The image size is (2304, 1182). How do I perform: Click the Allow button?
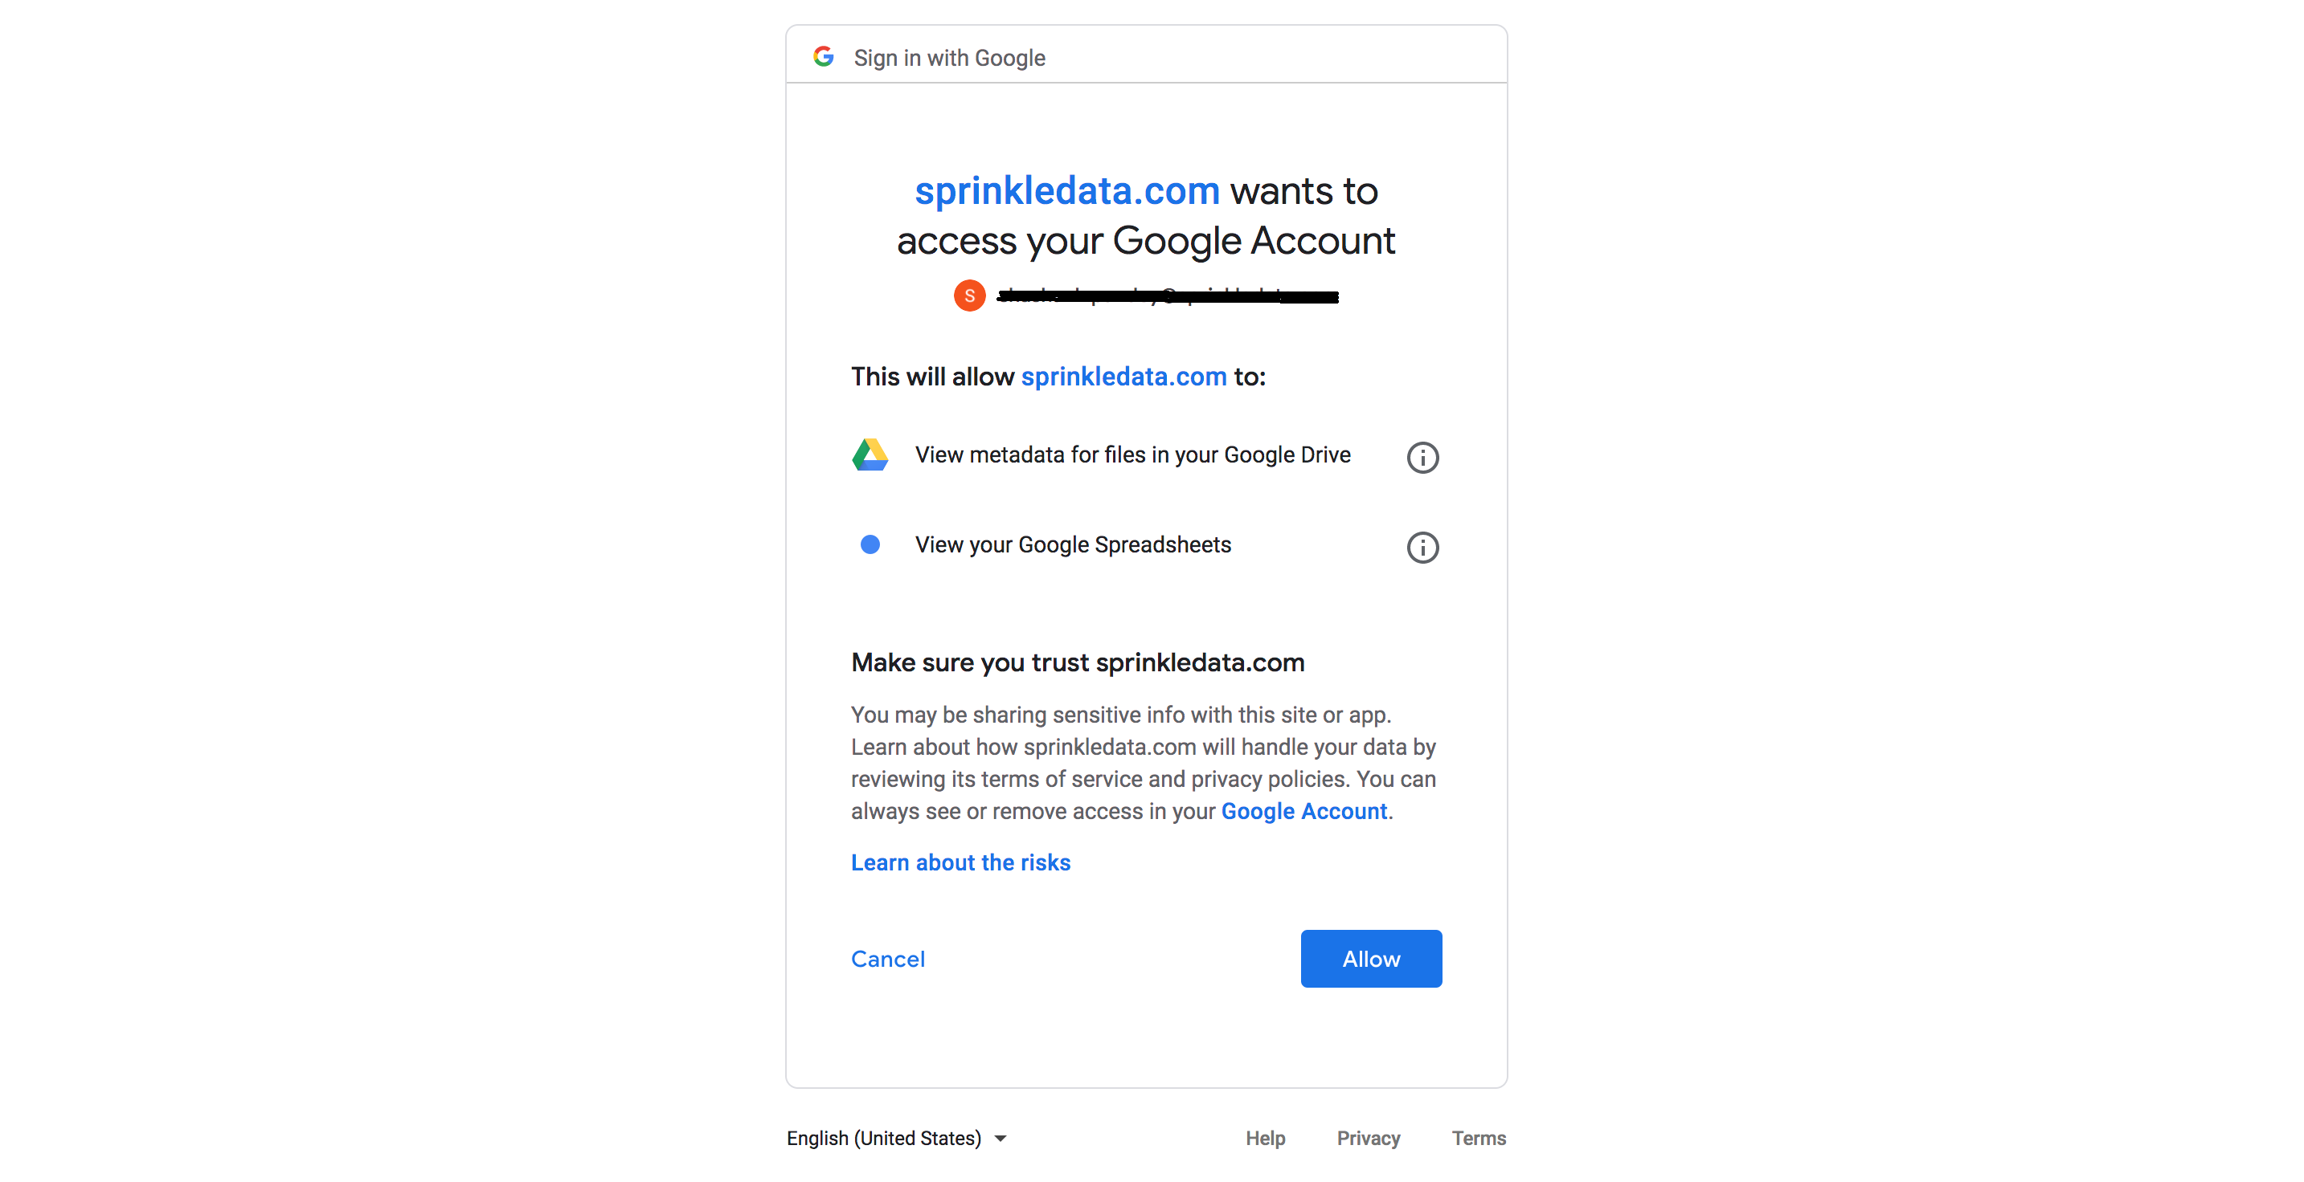tap(1370, 959)
